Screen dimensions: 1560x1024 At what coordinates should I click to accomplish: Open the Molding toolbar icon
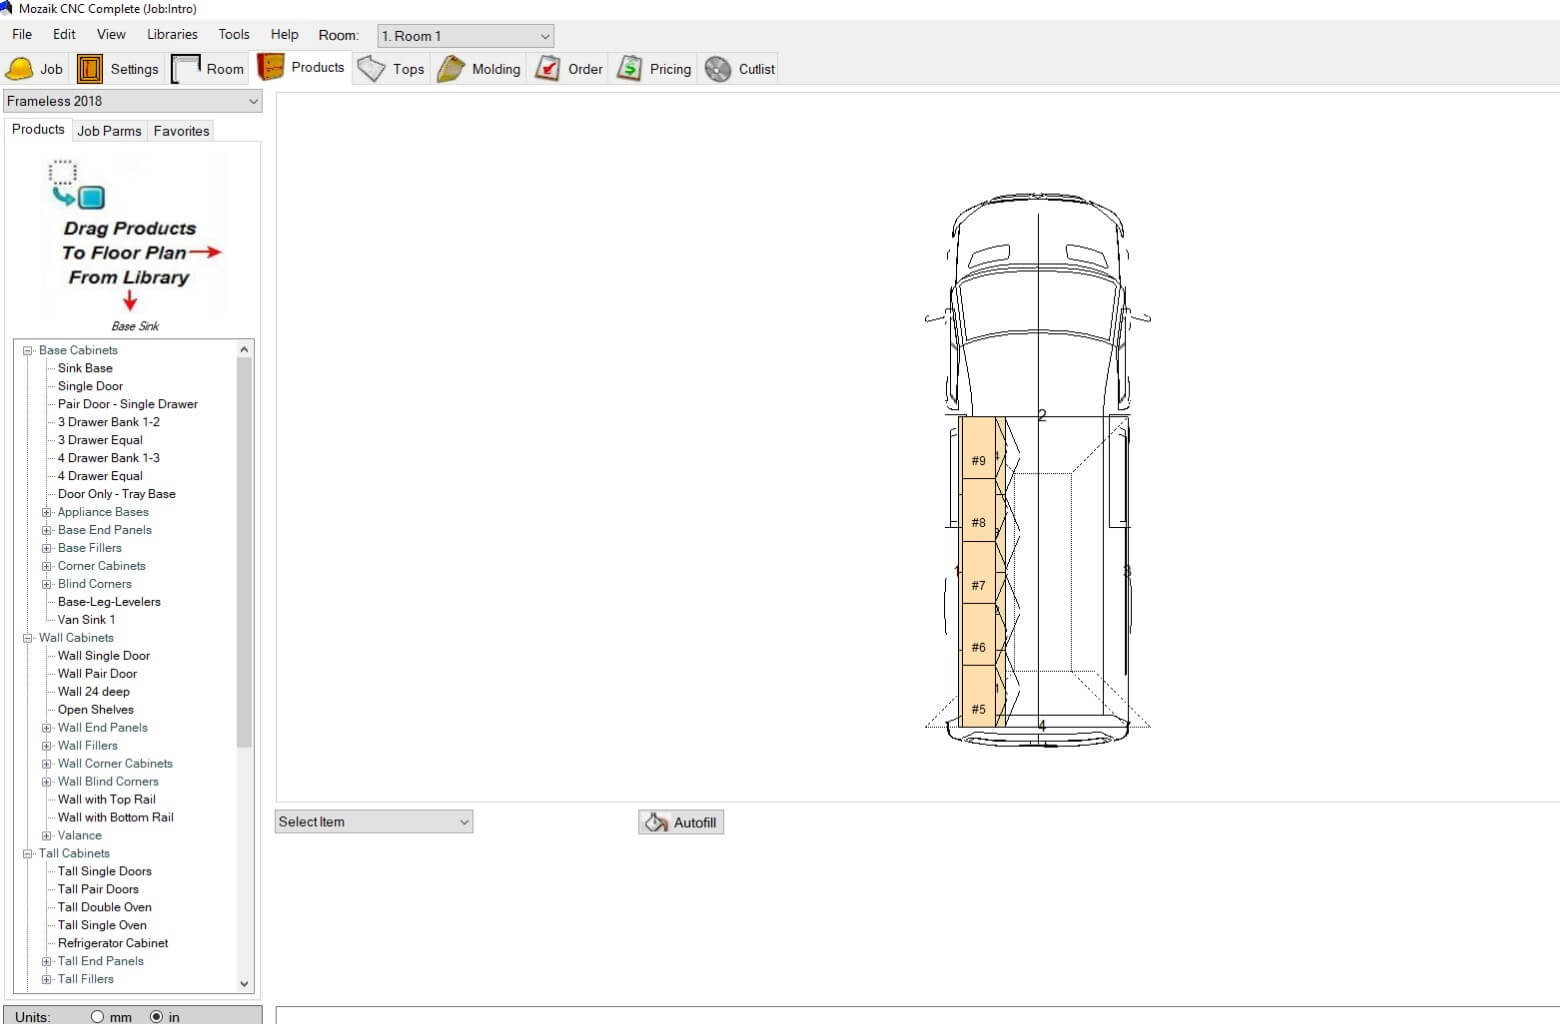(451, 69)
